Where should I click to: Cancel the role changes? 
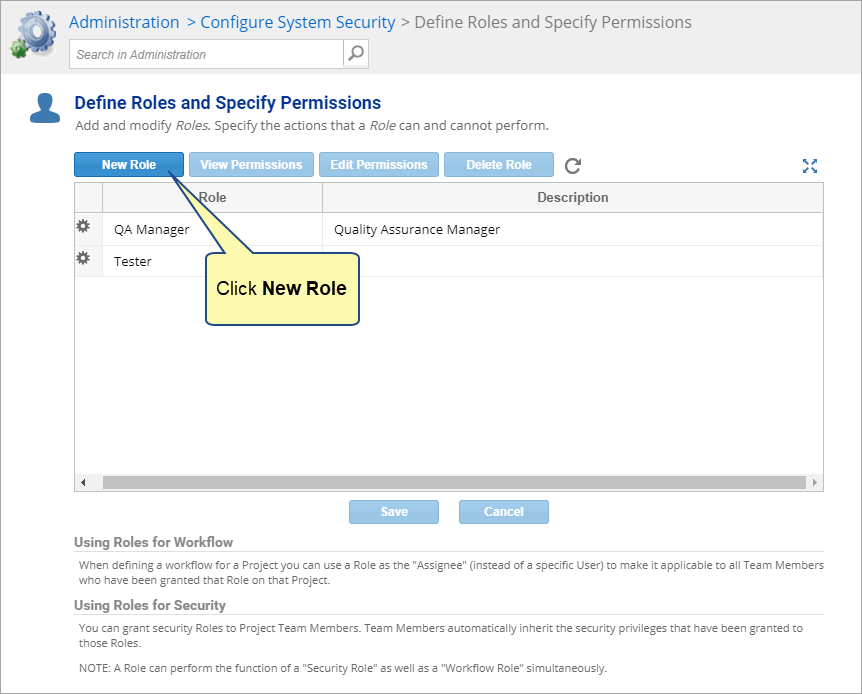coord(504,511)
